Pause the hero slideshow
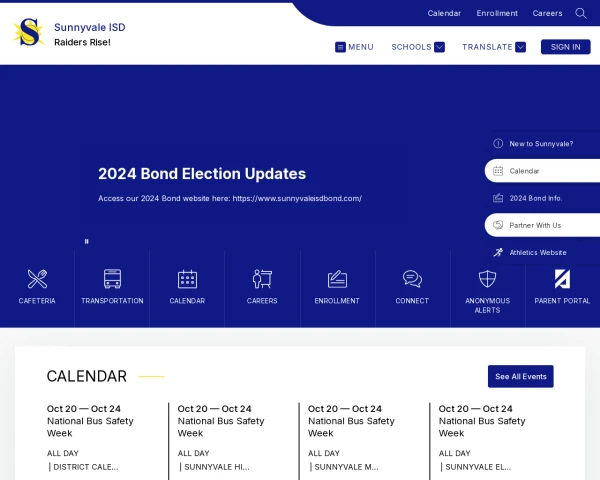The height and width of the screenshot is (480, 600). pyautogui.click(x=87, y=241)
